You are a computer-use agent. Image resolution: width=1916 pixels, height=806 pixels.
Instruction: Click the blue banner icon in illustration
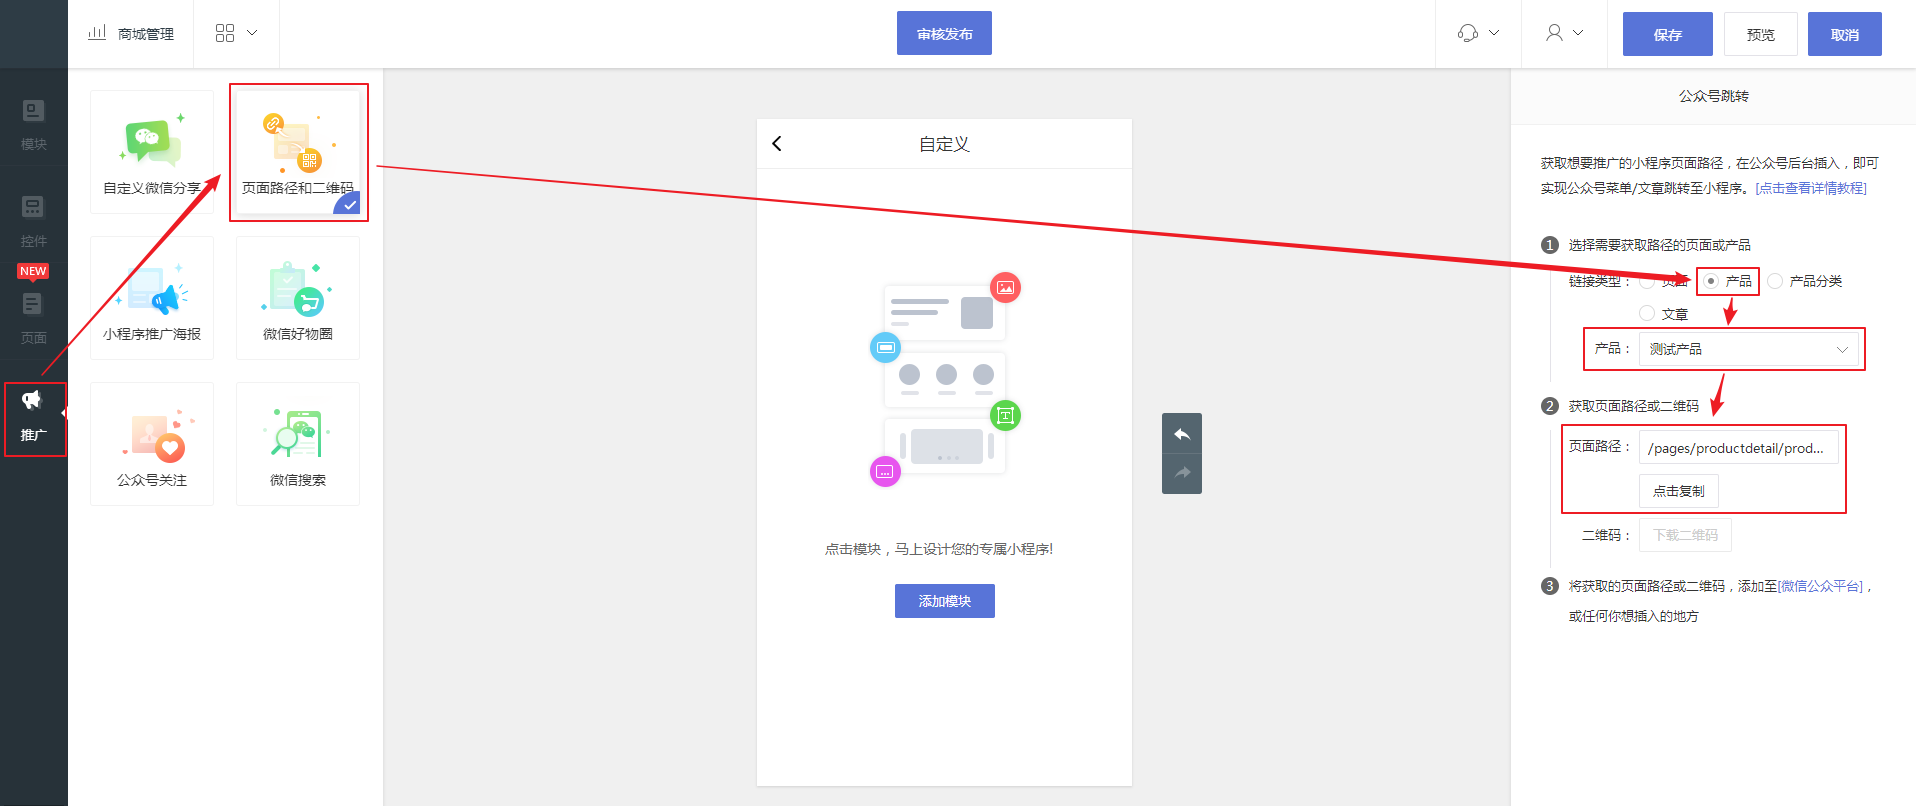[x=885, y=348]
